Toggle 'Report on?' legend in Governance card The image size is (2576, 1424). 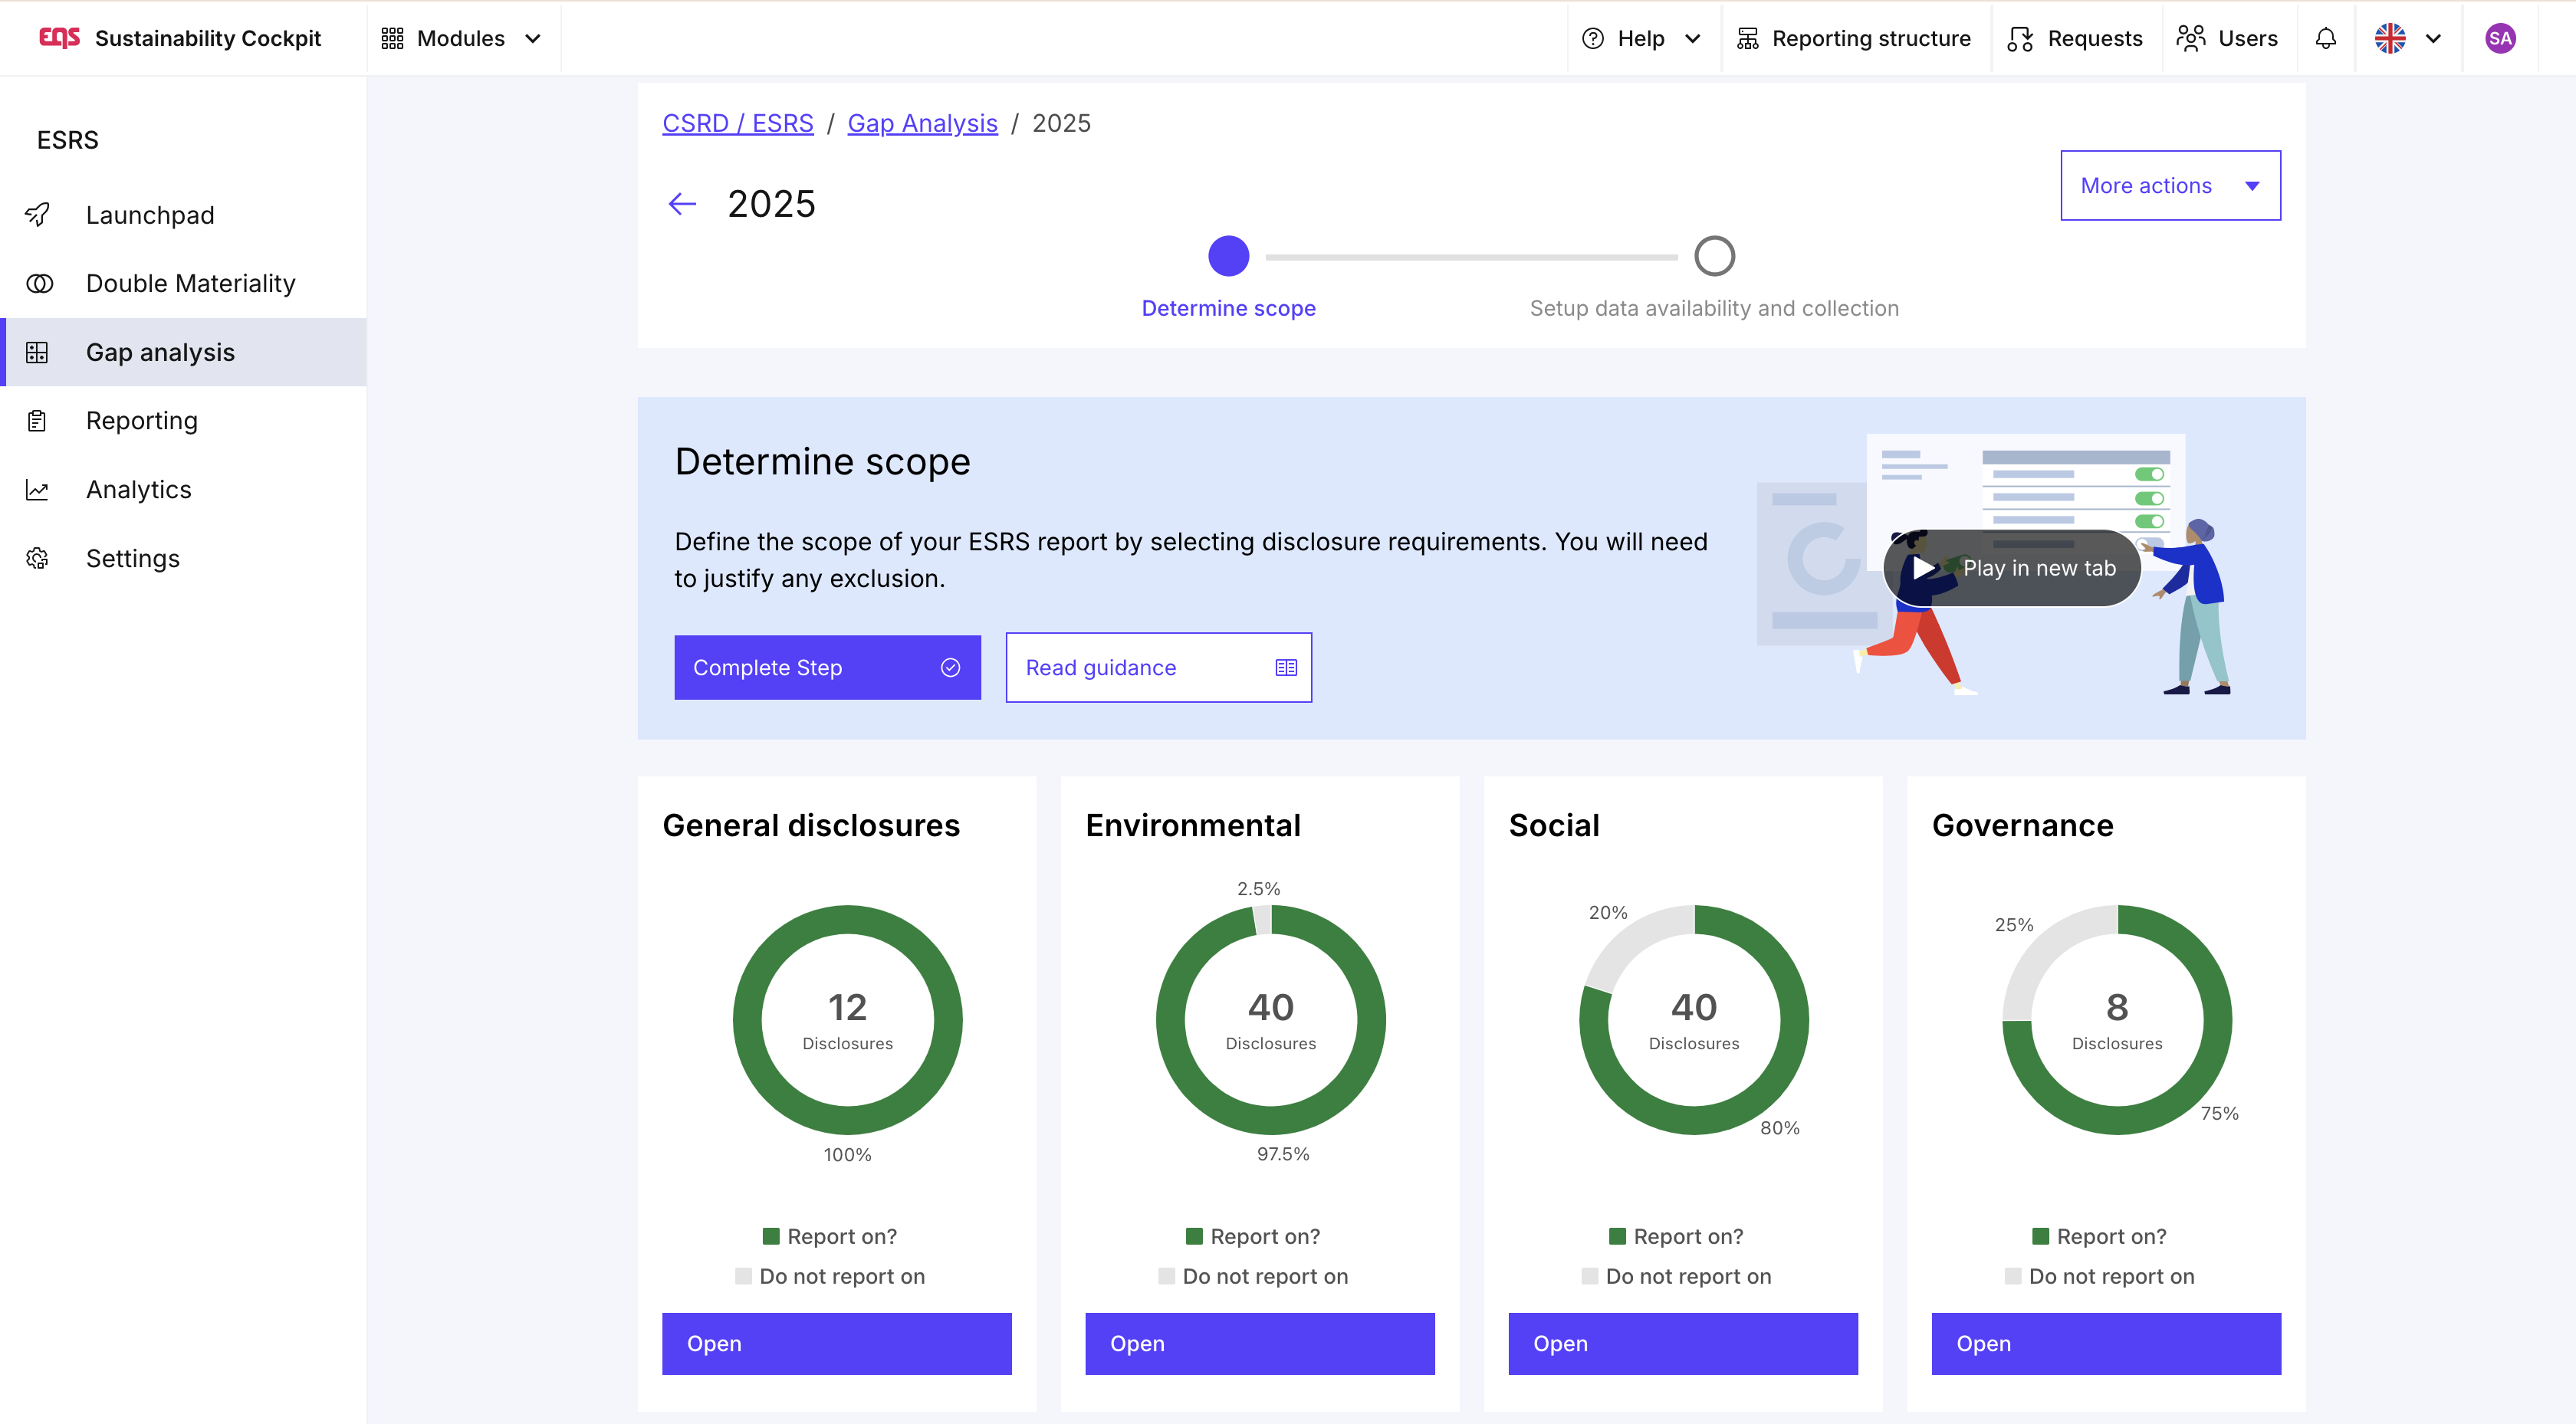point(2098,1236)
